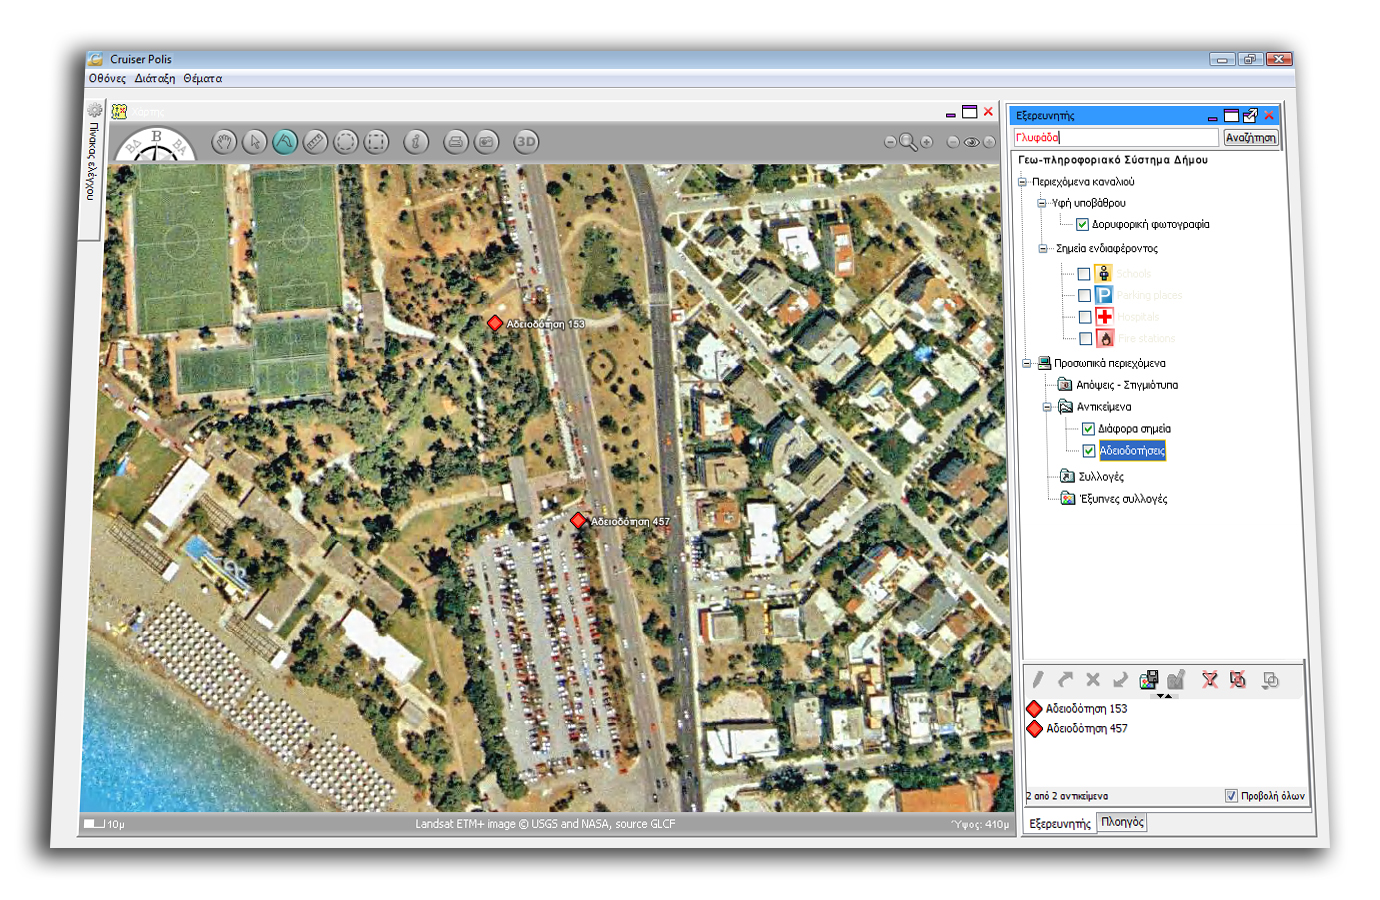Maximize the Χάρτης map panel
The height and width of the screenshot is (900, 1380).
(969, 111)
